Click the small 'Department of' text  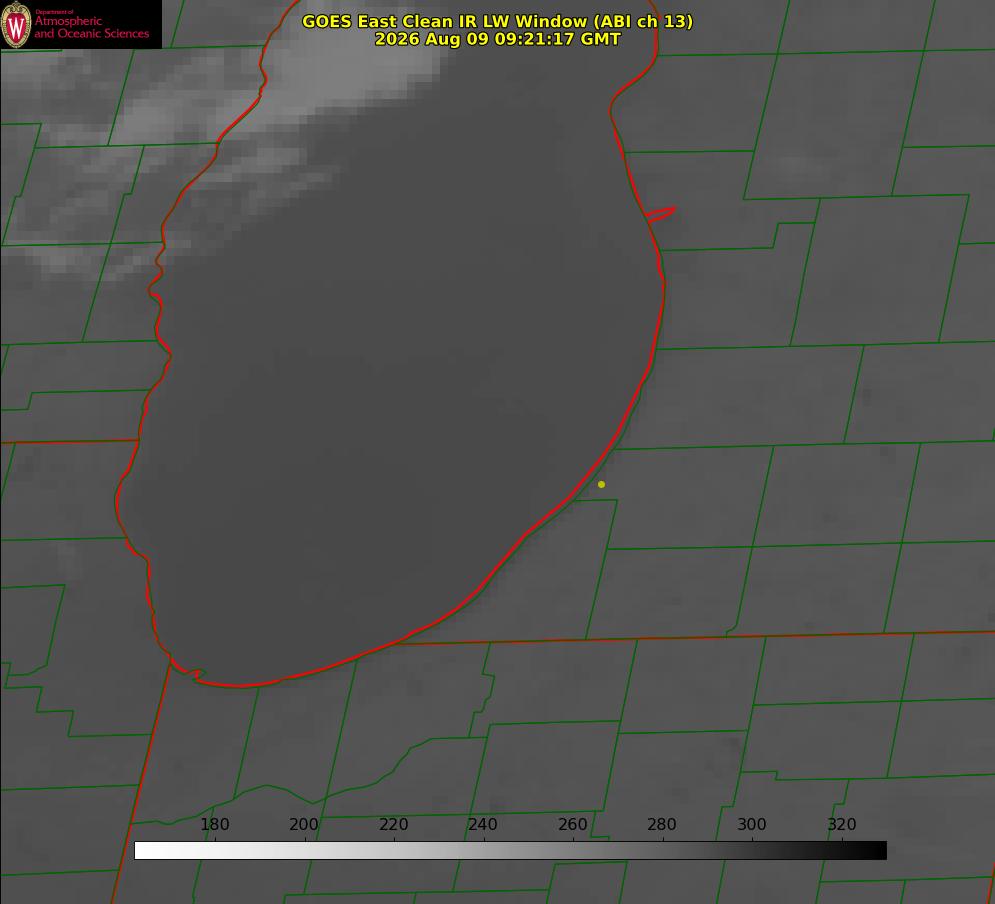click(54, 11)
